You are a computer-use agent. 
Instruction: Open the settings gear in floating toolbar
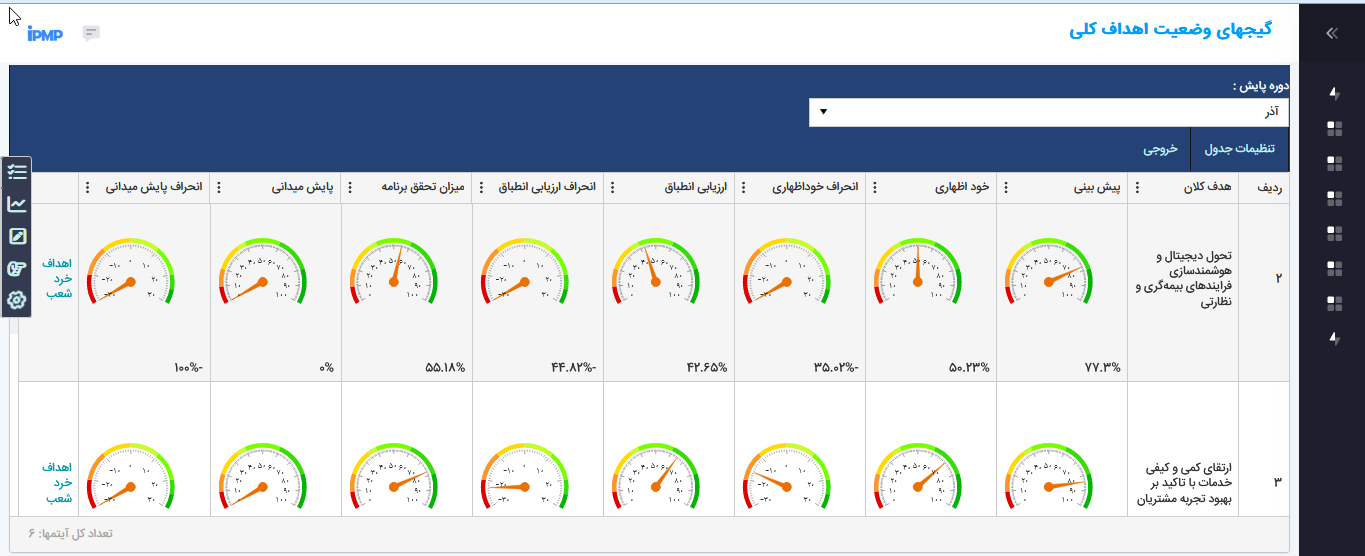(x=17, y=300)
